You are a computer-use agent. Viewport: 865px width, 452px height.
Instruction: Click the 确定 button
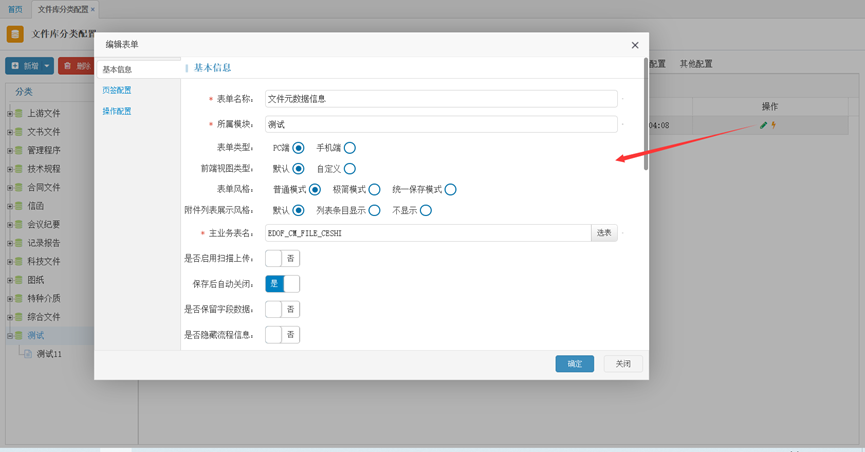(x=574, y=364)
